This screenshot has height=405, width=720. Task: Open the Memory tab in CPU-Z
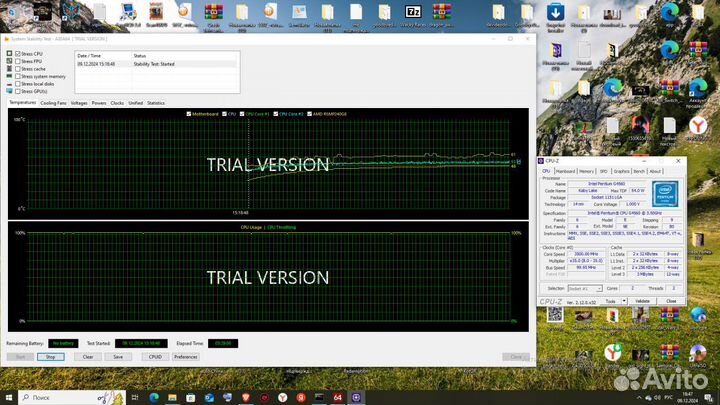[586, 171]
